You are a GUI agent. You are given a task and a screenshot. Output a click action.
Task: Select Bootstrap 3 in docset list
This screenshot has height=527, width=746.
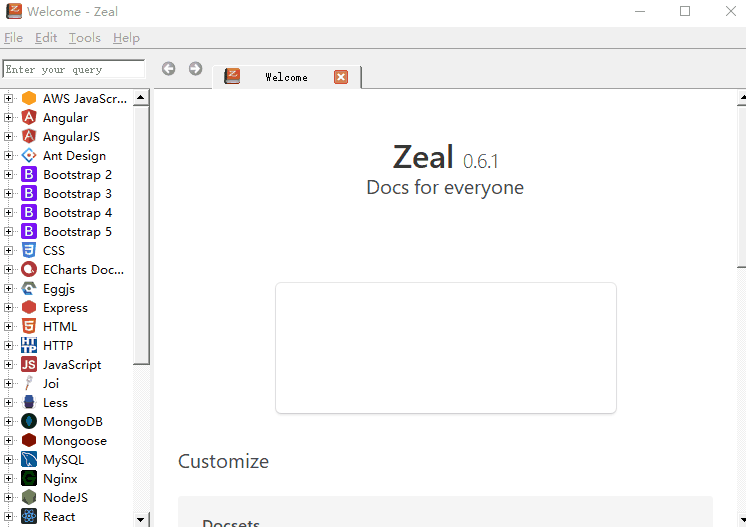[x=78, y=194]
